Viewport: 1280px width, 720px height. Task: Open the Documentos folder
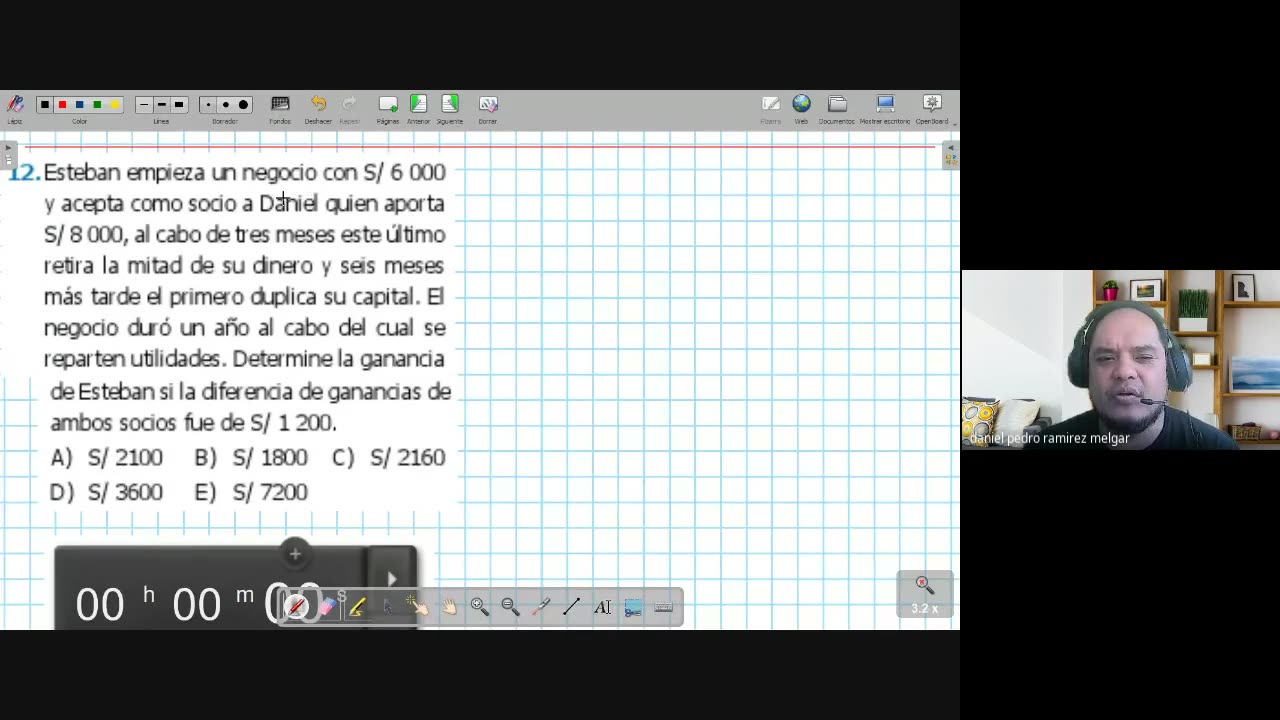(x=837, y=104)
